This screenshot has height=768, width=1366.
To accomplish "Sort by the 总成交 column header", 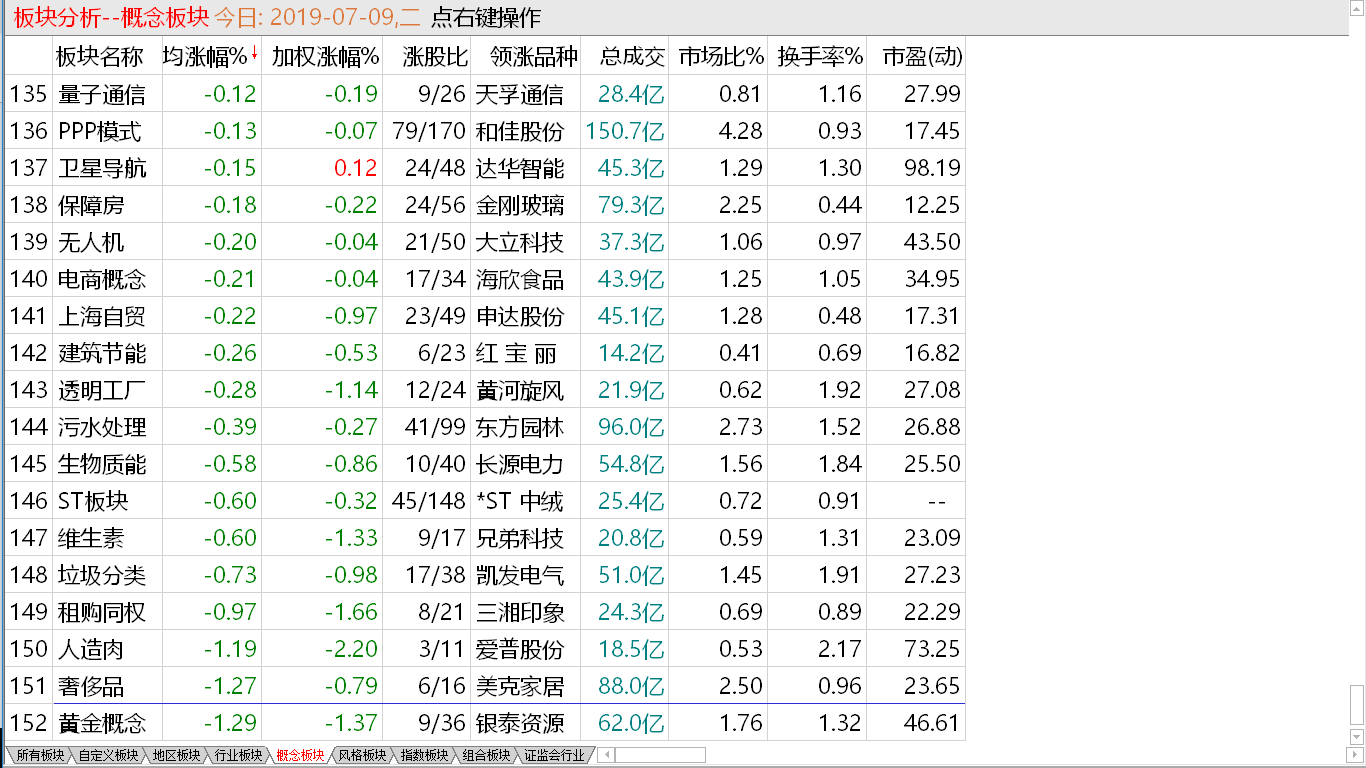I will 633,57.
